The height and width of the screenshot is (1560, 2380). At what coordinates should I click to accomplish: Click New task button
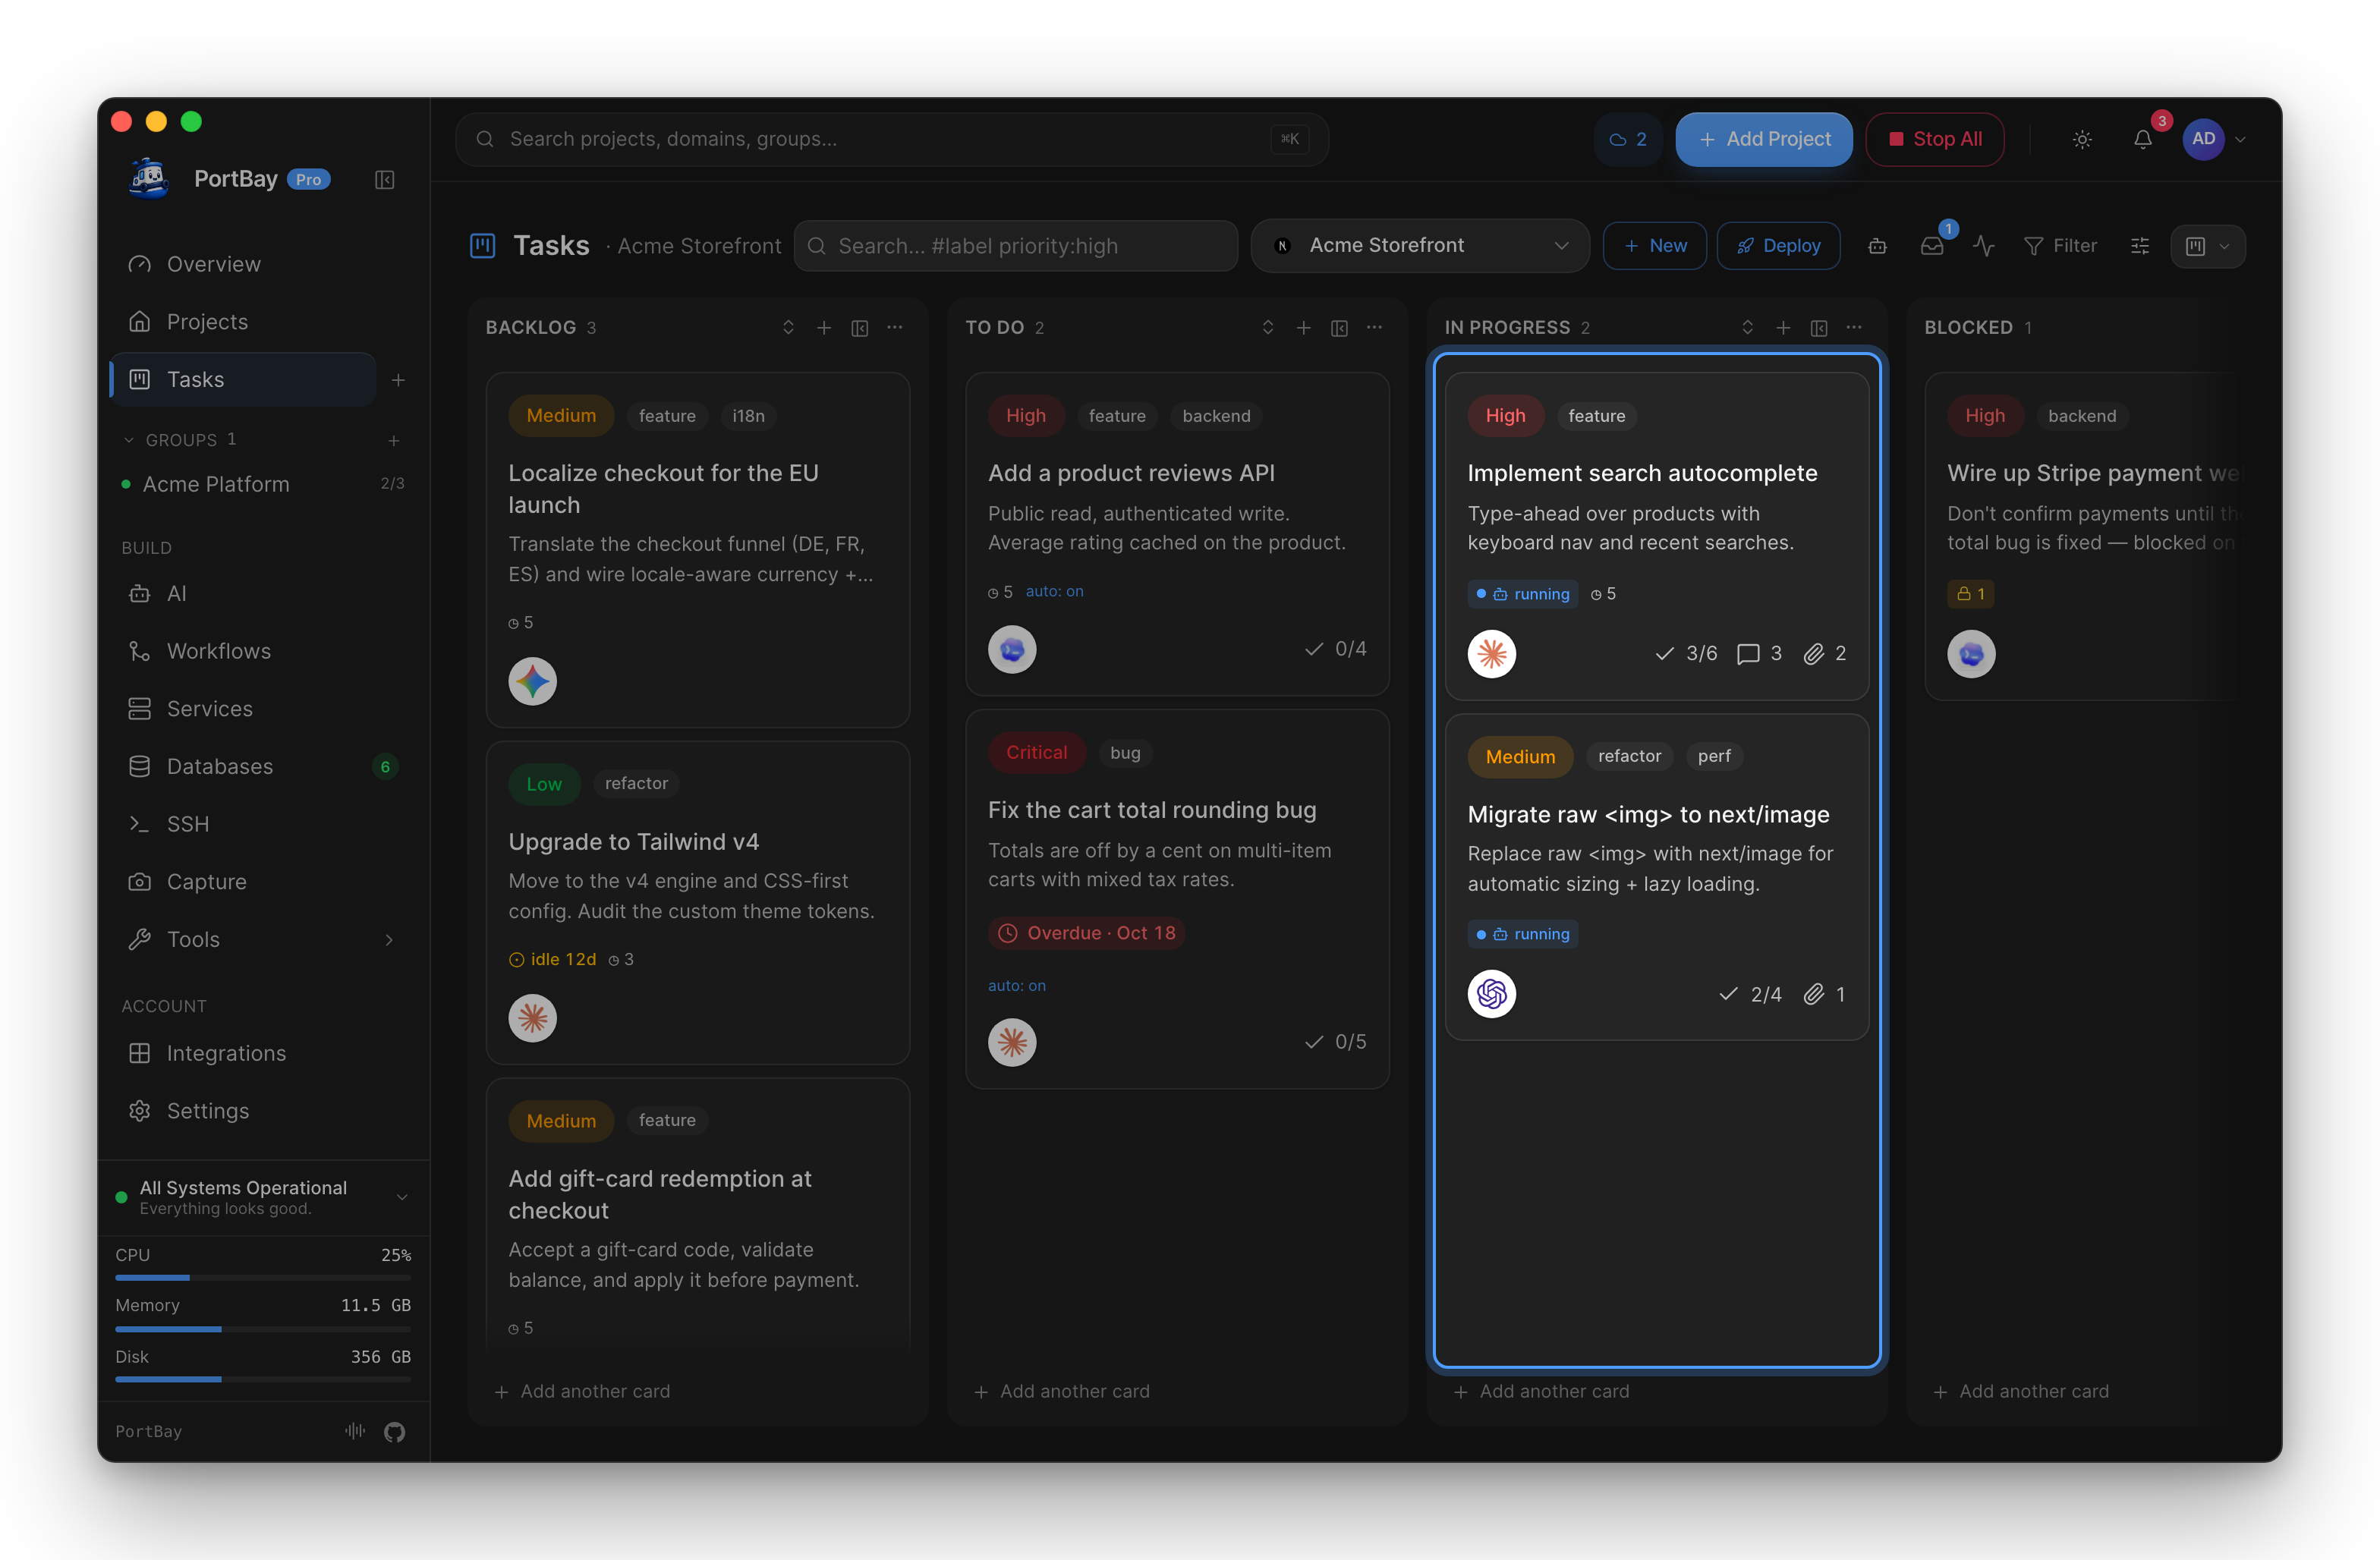[1654, 246]
